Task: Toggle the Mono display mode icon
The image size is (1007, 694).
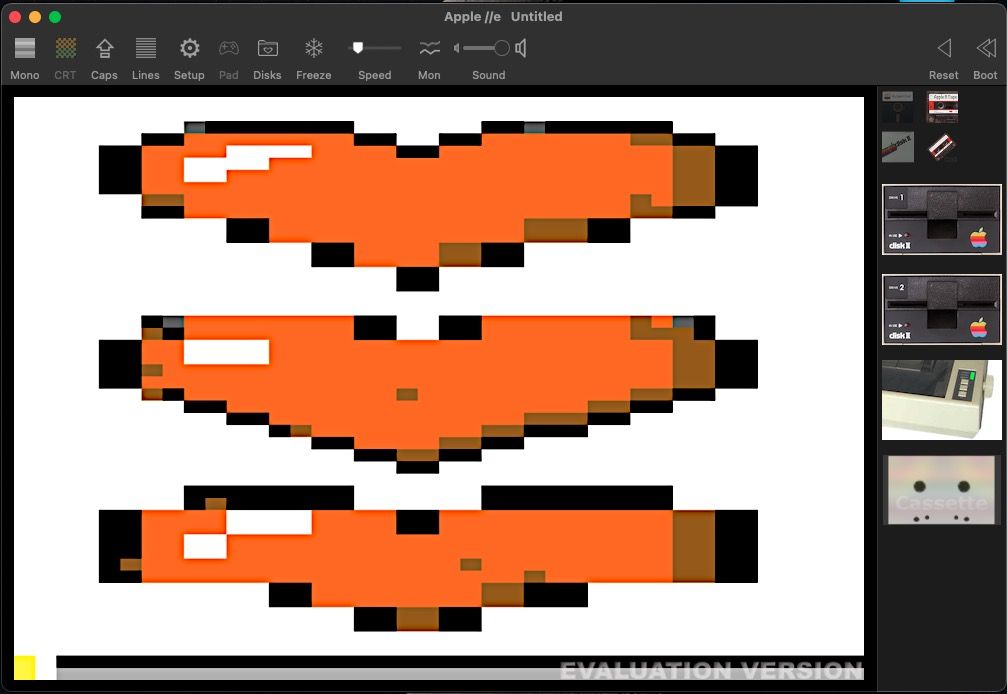Action: (x=25, y=48)
